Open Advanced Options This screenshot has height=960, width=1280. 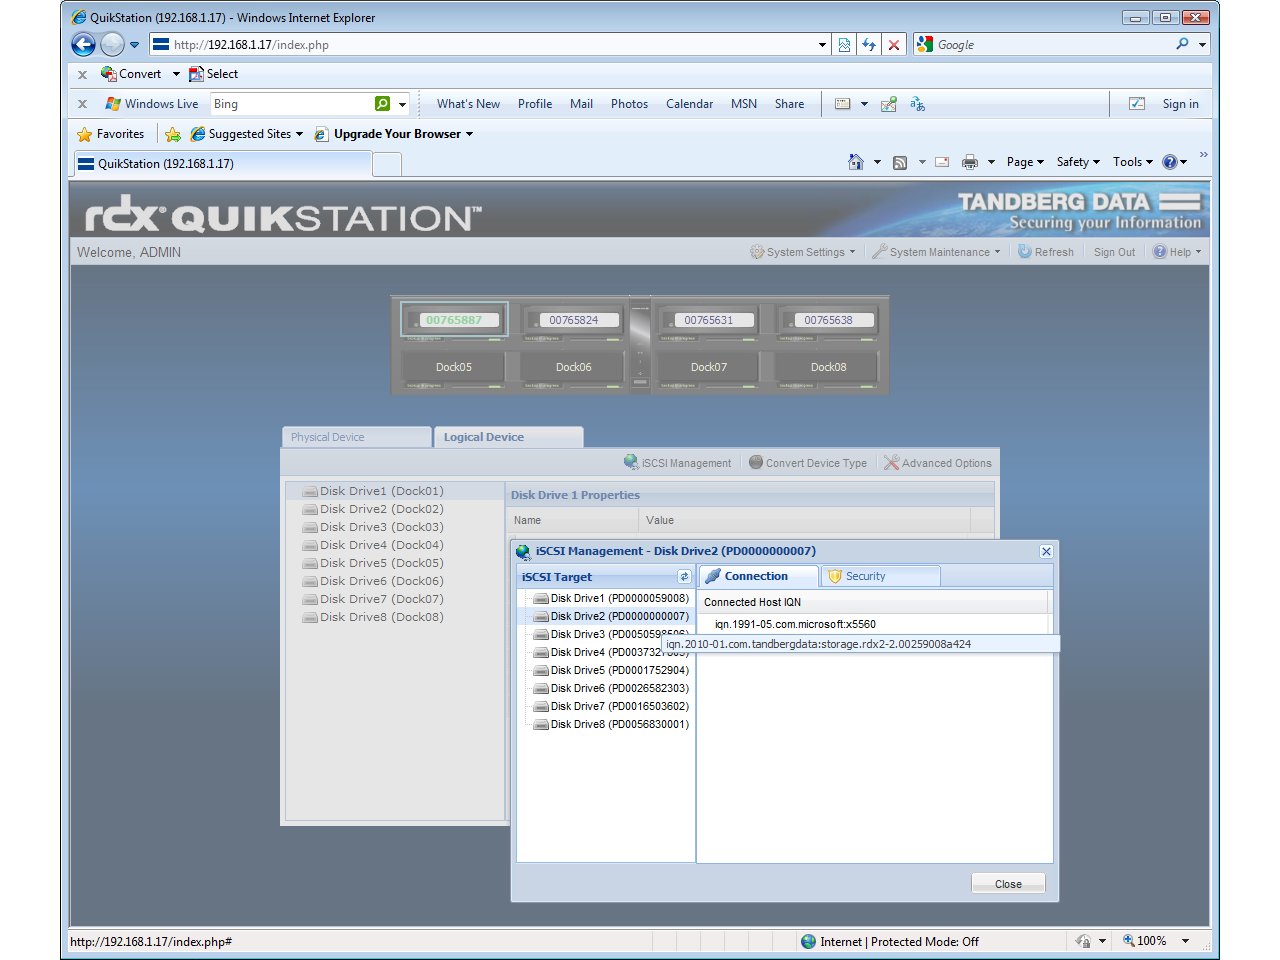[x=937, y=463]
